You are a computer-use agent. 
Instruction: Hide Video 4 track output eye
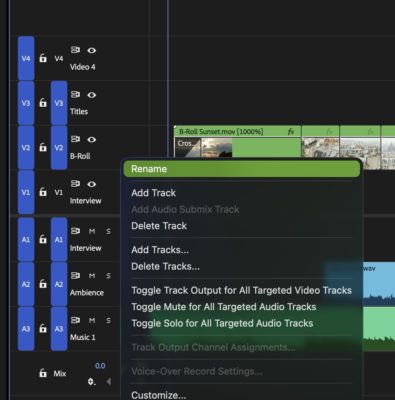coord(92,50)
